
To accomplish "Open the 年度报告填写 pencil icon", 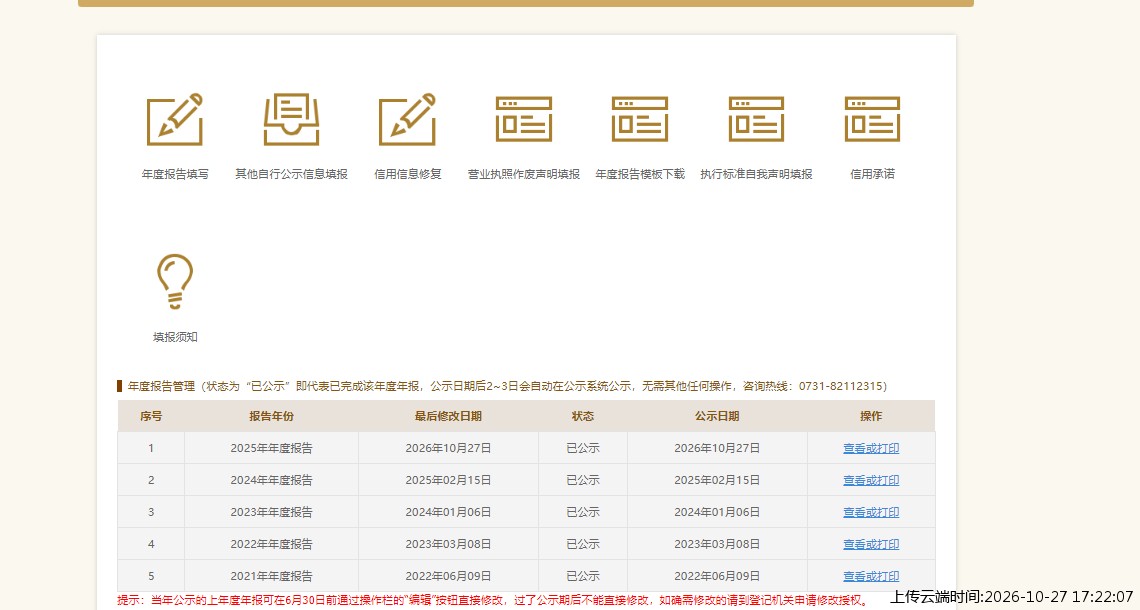I will coord(174,119).
